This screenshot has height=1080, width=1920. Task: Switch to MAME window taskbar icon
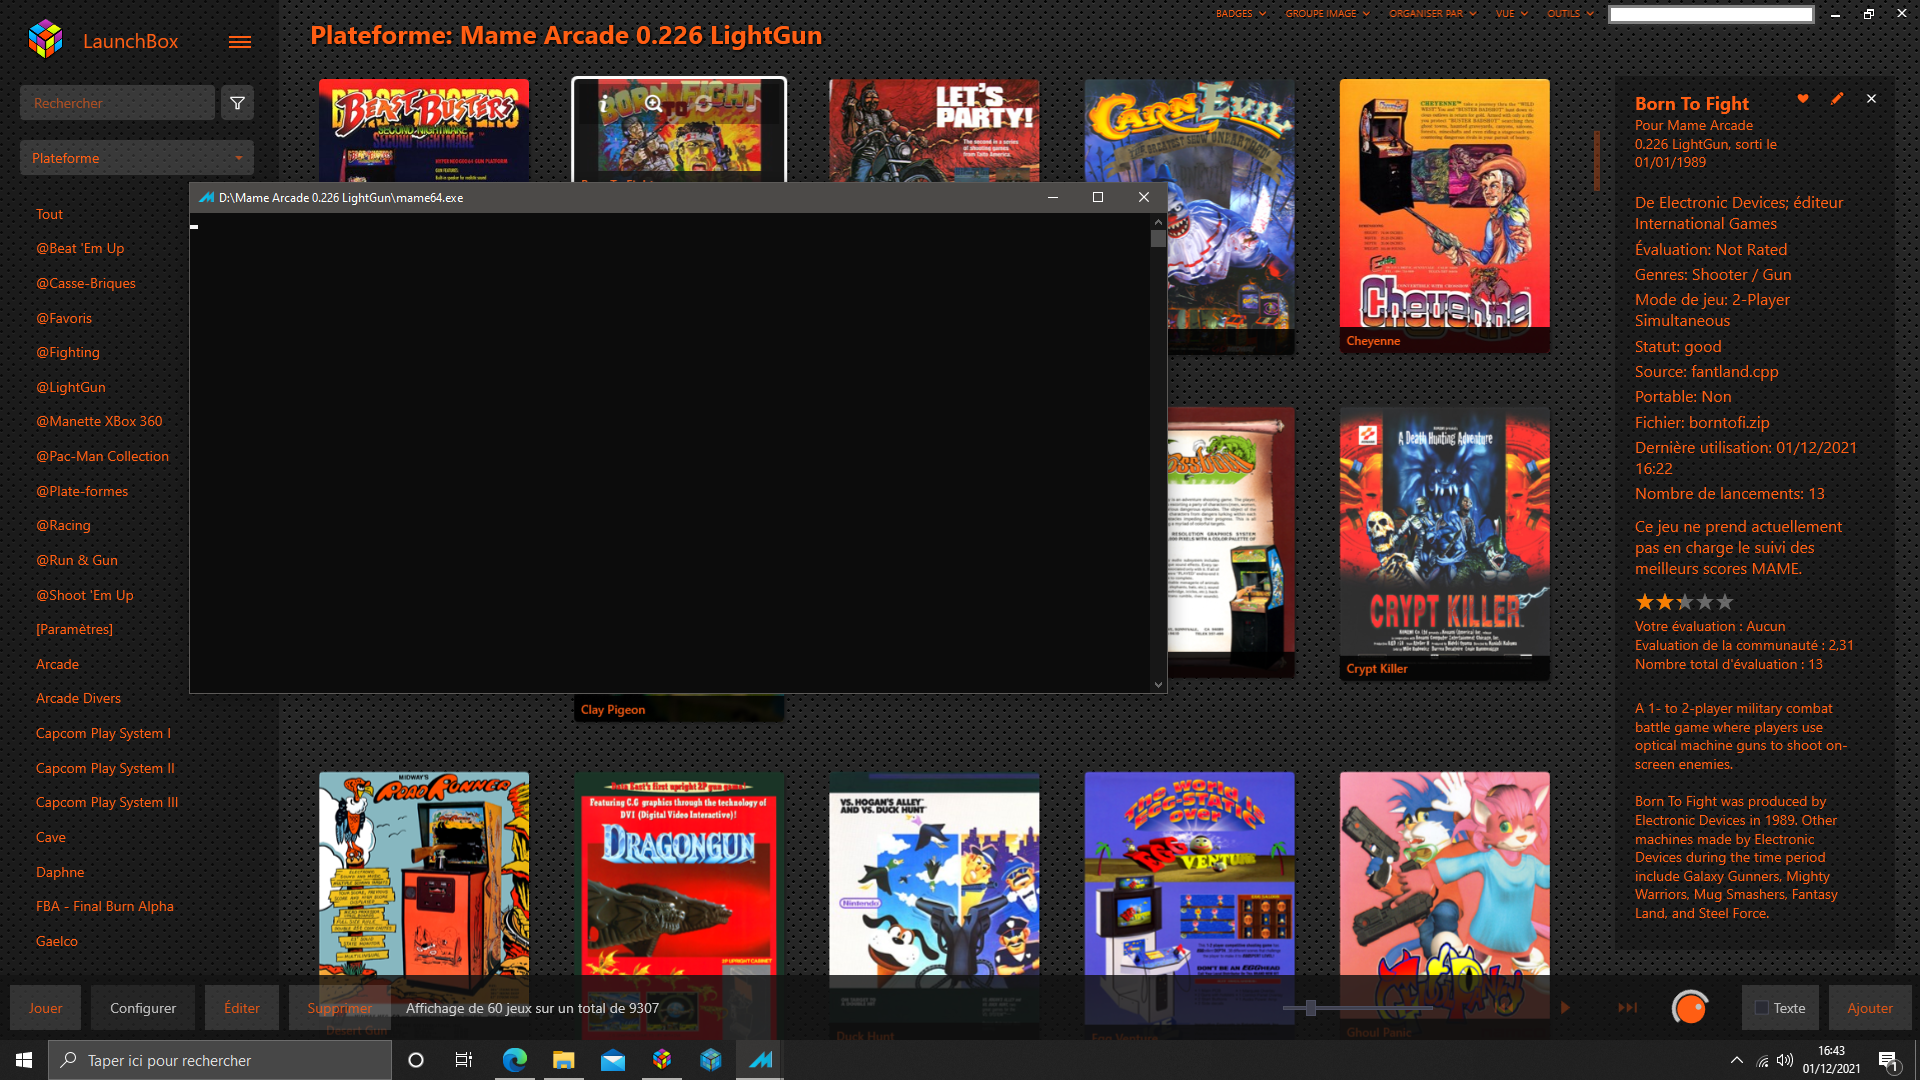pos(760,1060)
